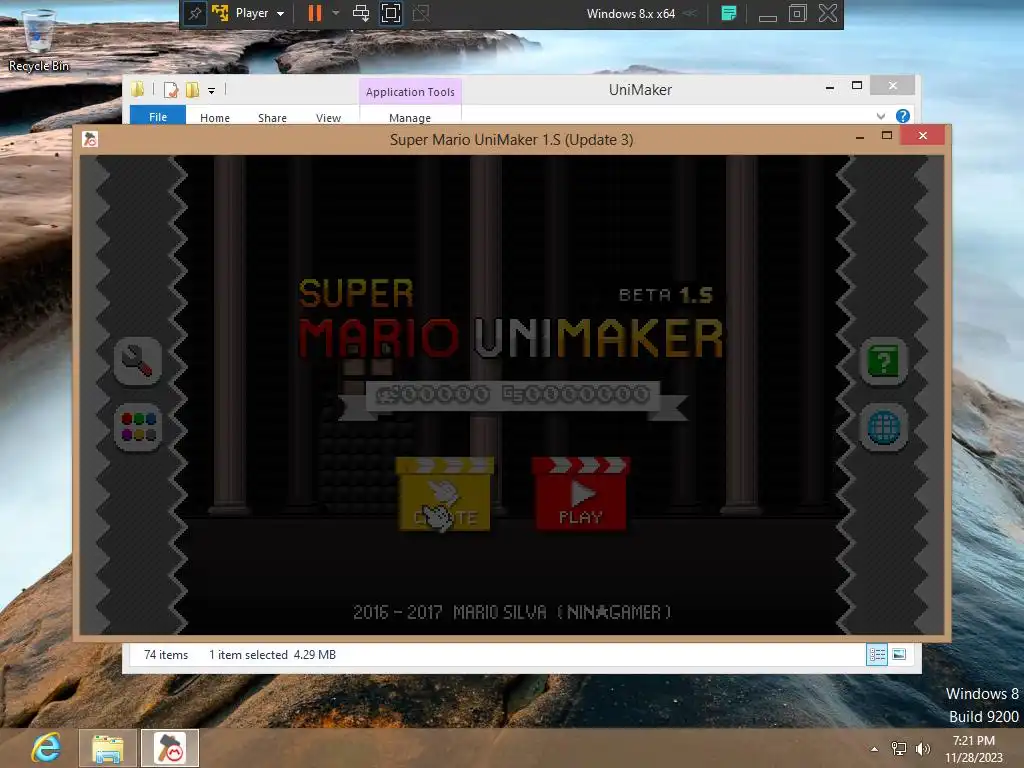Screen dimensions: 1024x768
Task: Open the network tray icon
Action: click(899, 749)
